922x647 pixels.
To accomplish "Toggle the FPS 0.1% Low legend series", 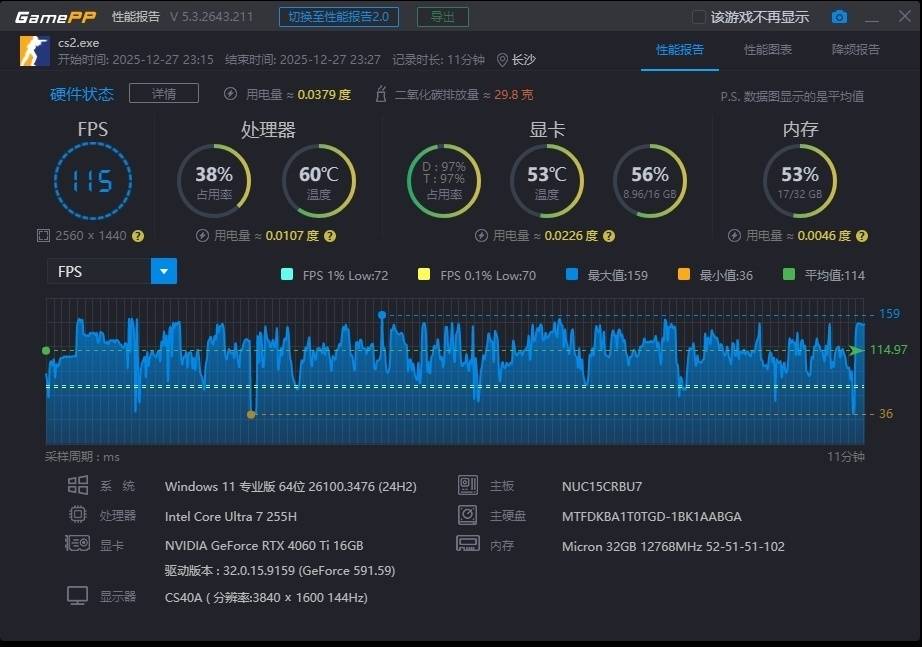I will coord(424,275).
